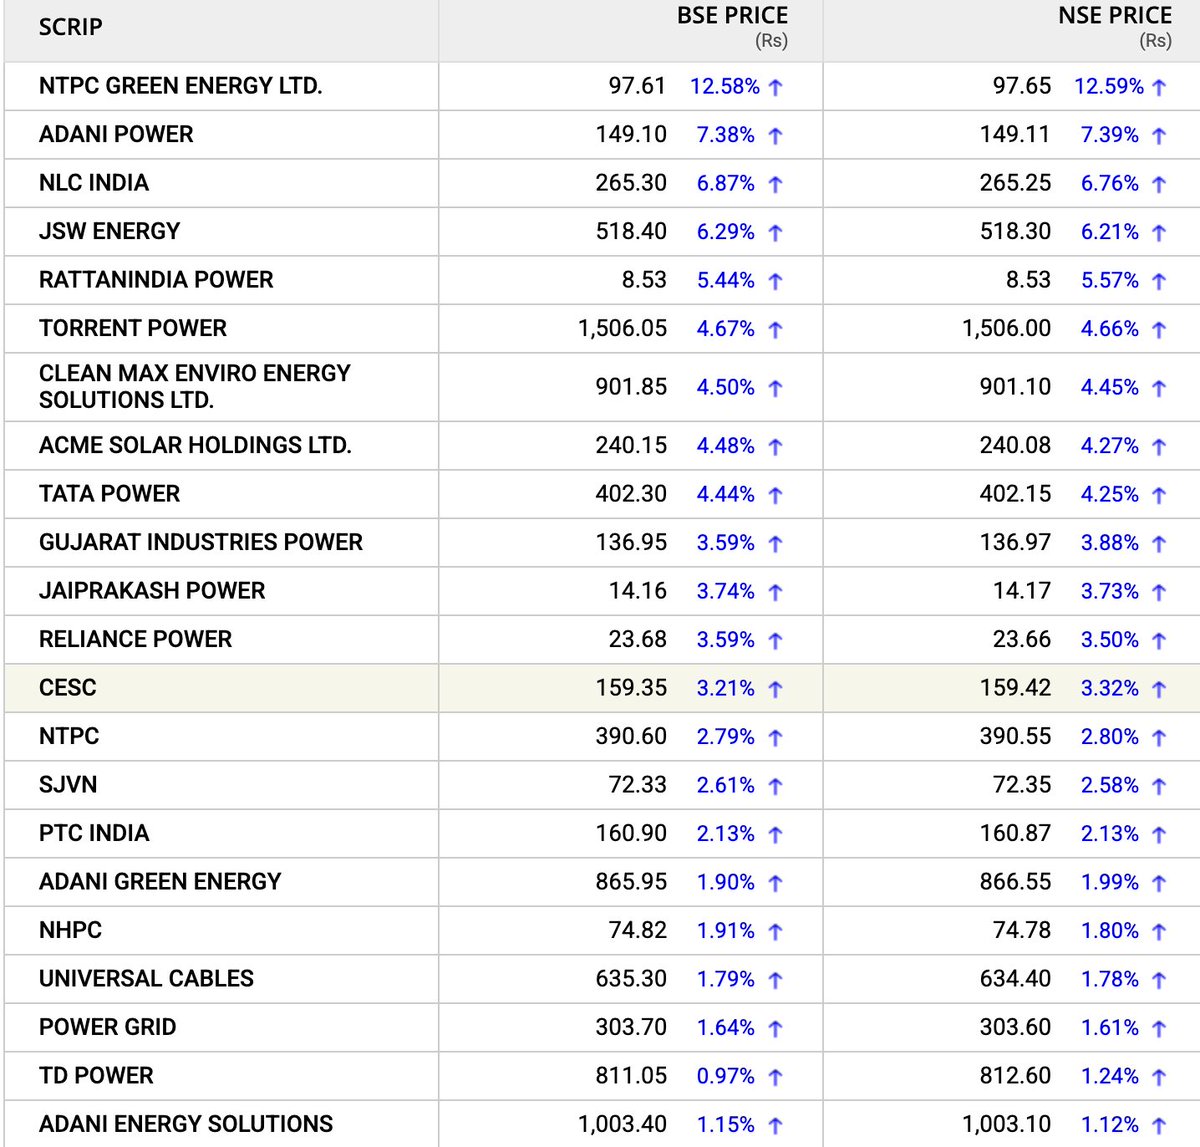This screenshot has width=1200, height=1147.
Task: Open the JAIPRAKASH POWER scrip link
Action: [152, 591]
